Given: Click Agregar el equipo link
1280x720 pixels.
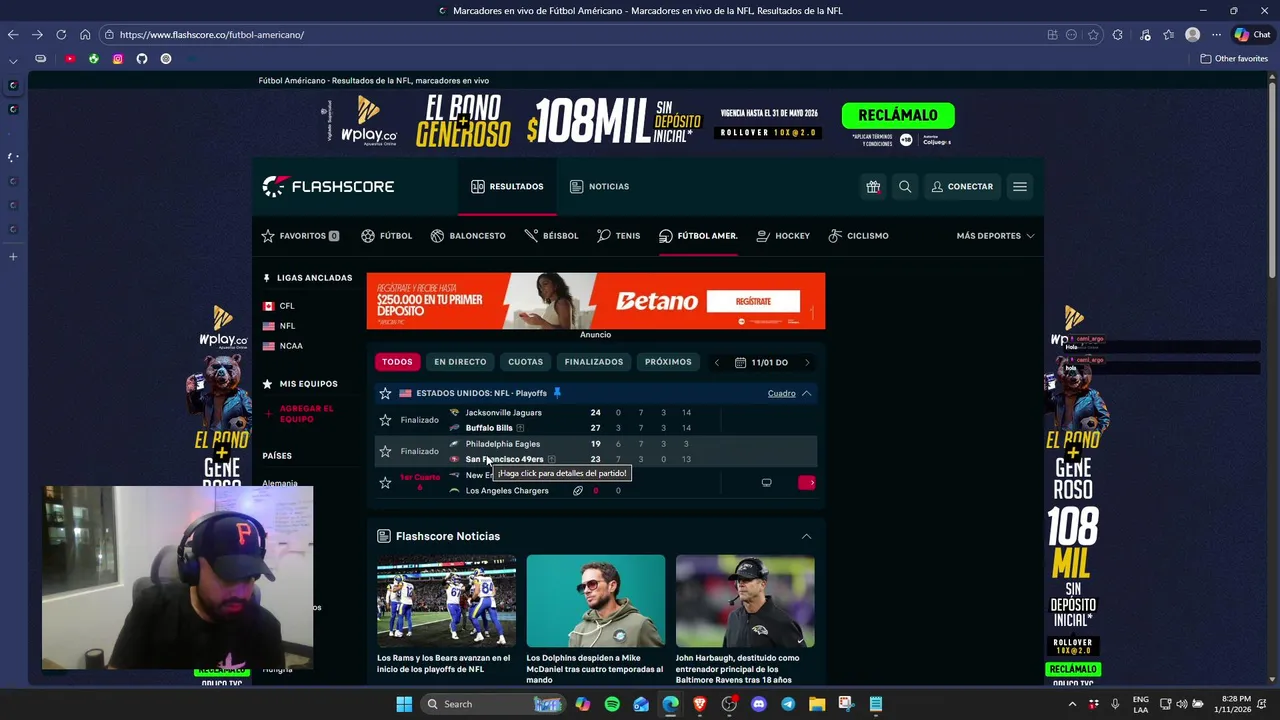Looking at the screenshot, I should [307, 414].
